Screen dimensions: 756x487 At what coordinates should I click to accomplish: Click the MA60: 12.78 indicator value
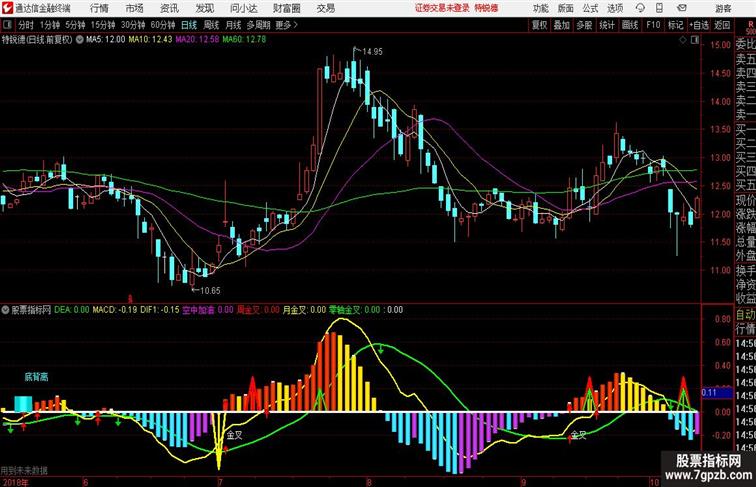244,40
